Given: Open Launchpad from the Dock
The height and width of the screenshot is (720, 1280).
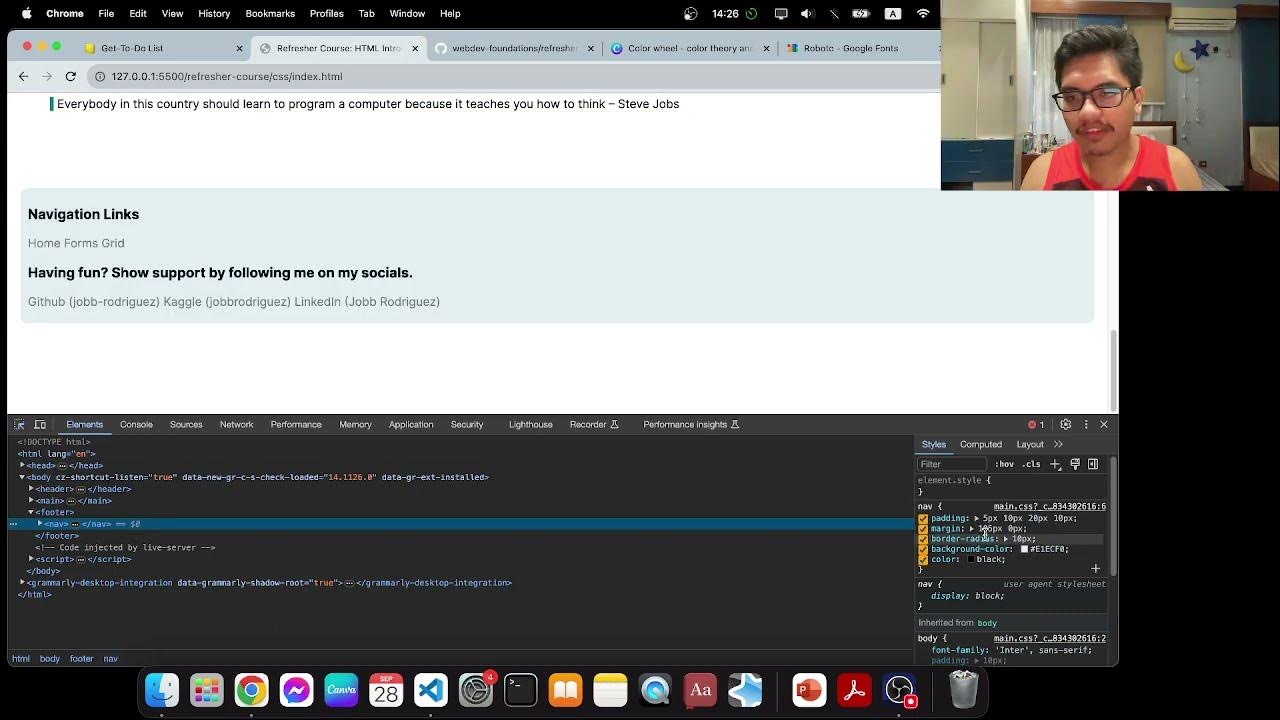Looking at the screenshot, I should (x=207, y=690).
